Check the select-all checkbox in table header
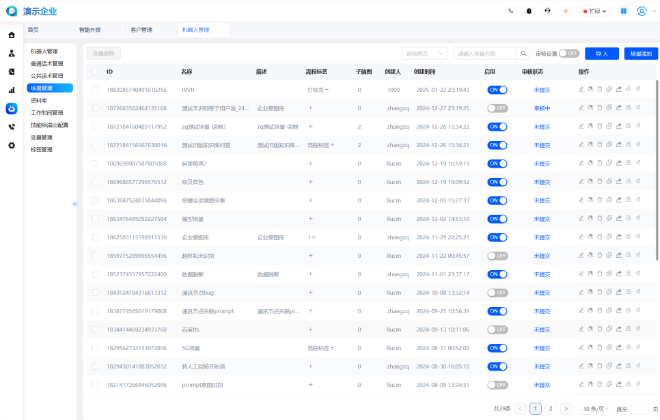 (95, 72)
